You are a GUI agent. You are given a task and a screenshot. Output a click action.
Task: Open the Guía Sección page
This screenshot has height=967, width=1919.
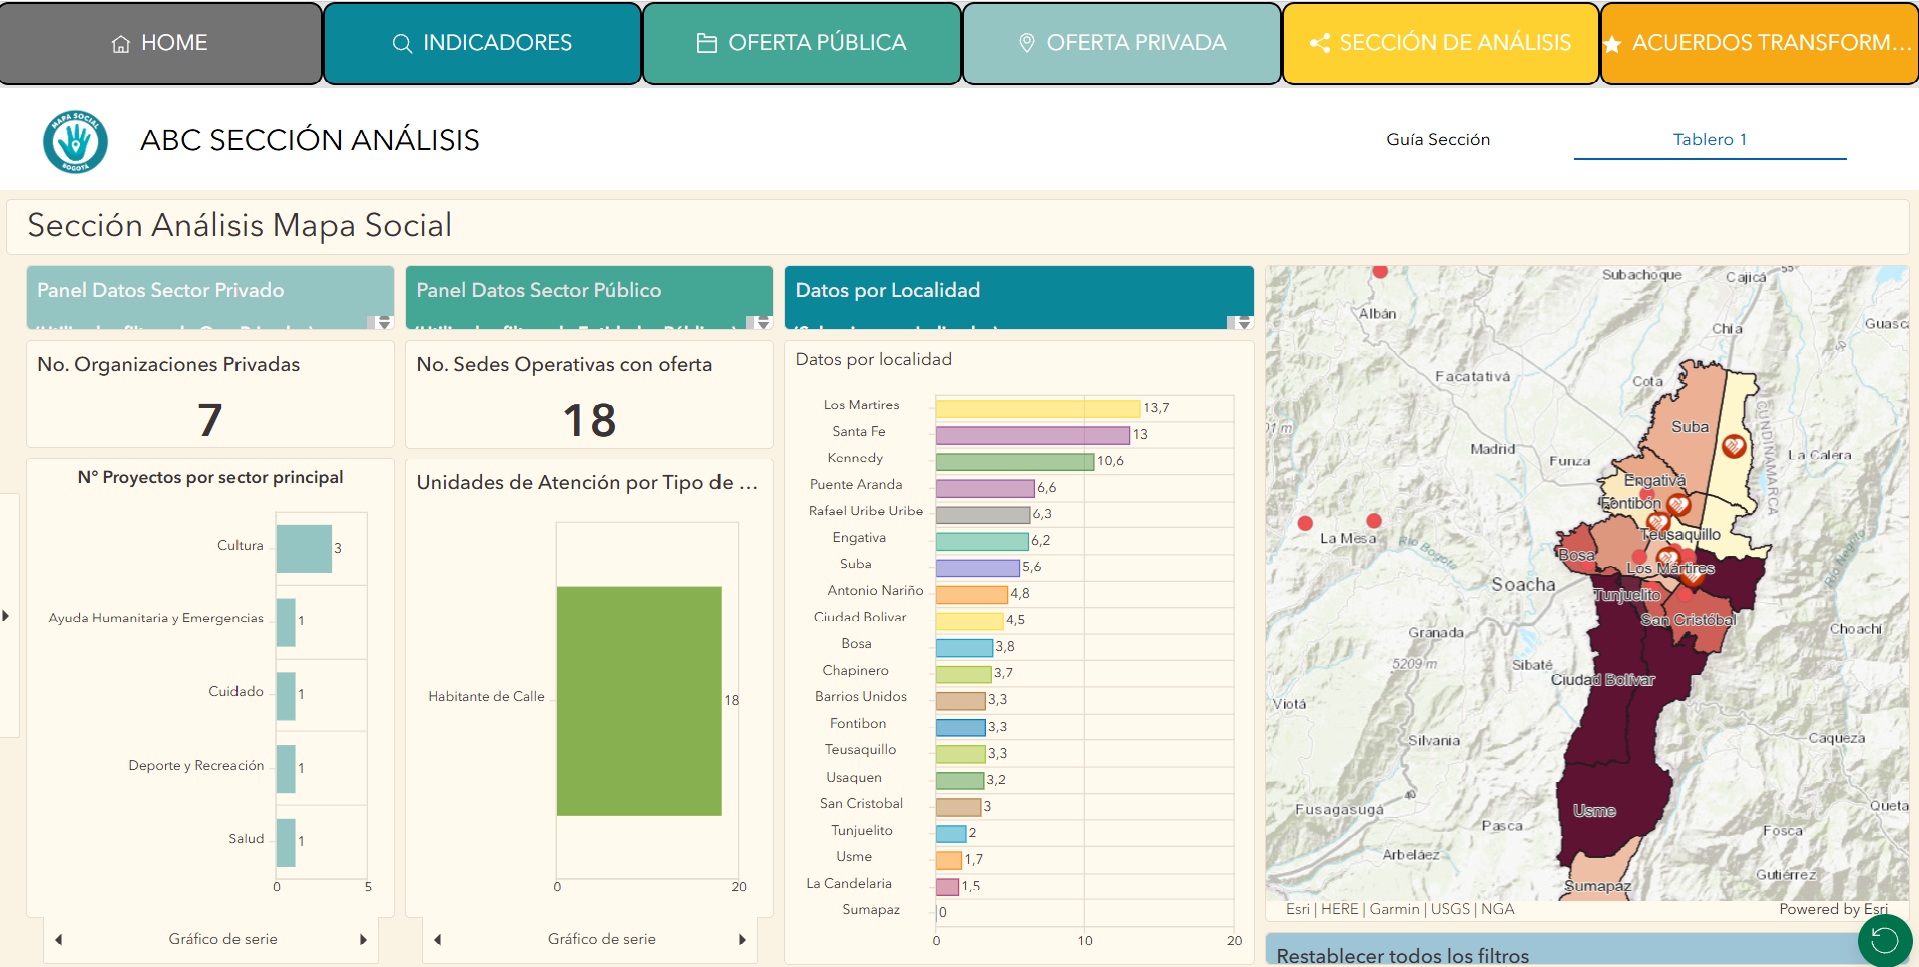coord(1438,140)
